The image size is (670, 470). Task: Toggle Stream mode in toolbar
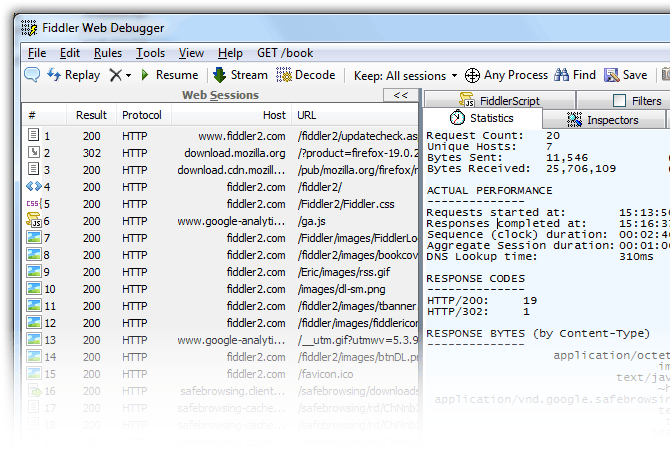240,75
